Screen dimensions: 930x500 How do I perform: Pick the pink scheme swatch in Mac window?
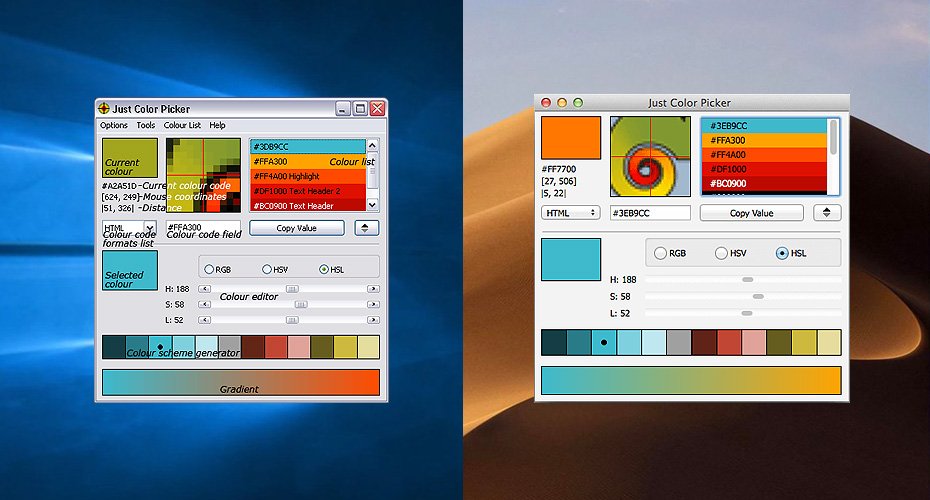pyautogui.click(x=753, y=343)
